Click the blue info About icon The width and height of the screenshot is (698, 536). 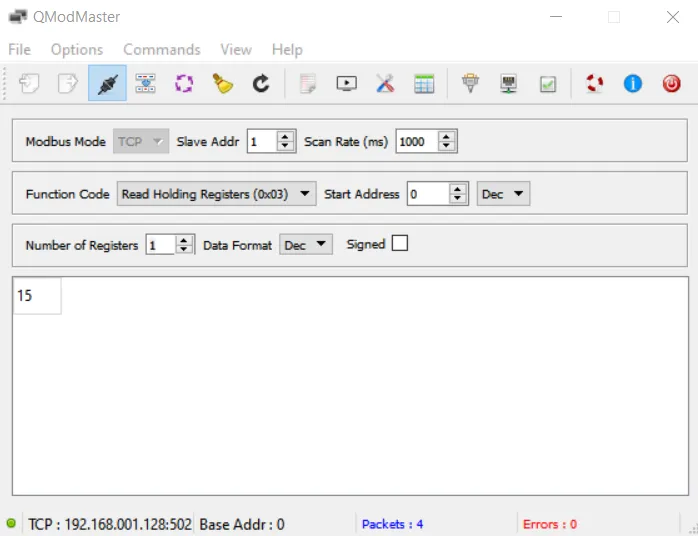pyautogui.click(x=632, y=84)
